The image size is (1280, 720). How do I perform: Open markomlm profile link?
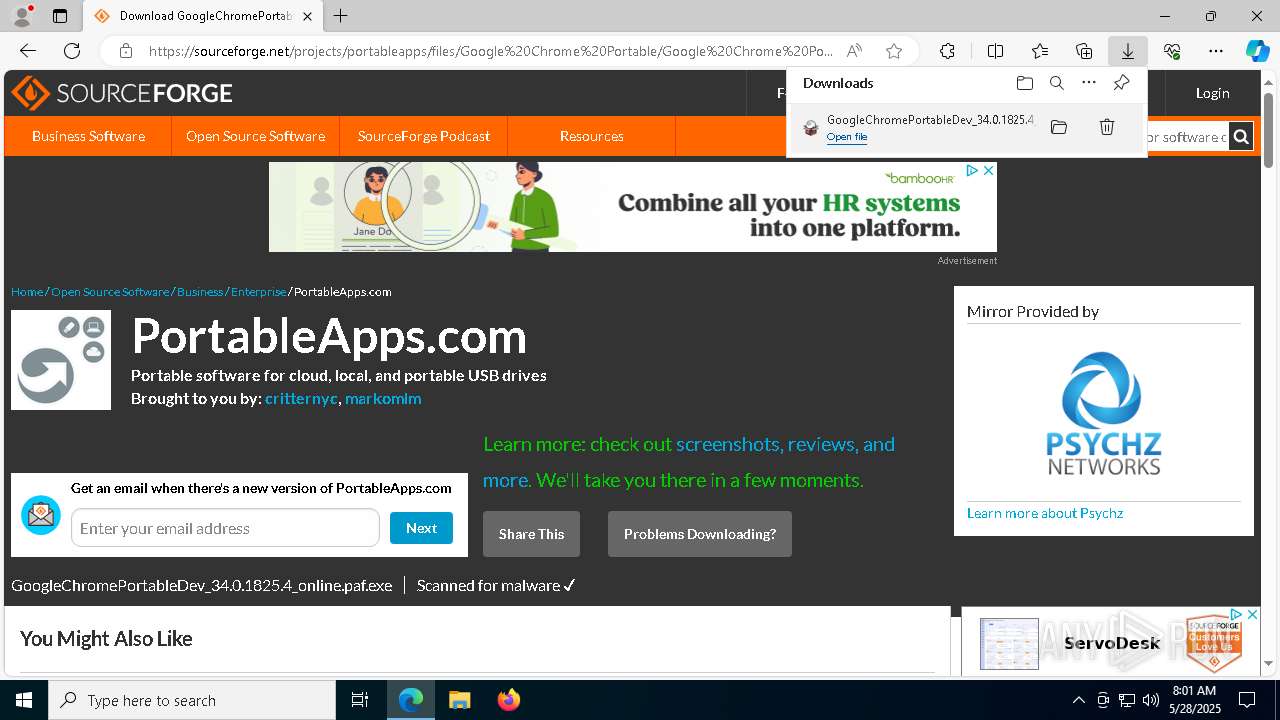[383, 398]
